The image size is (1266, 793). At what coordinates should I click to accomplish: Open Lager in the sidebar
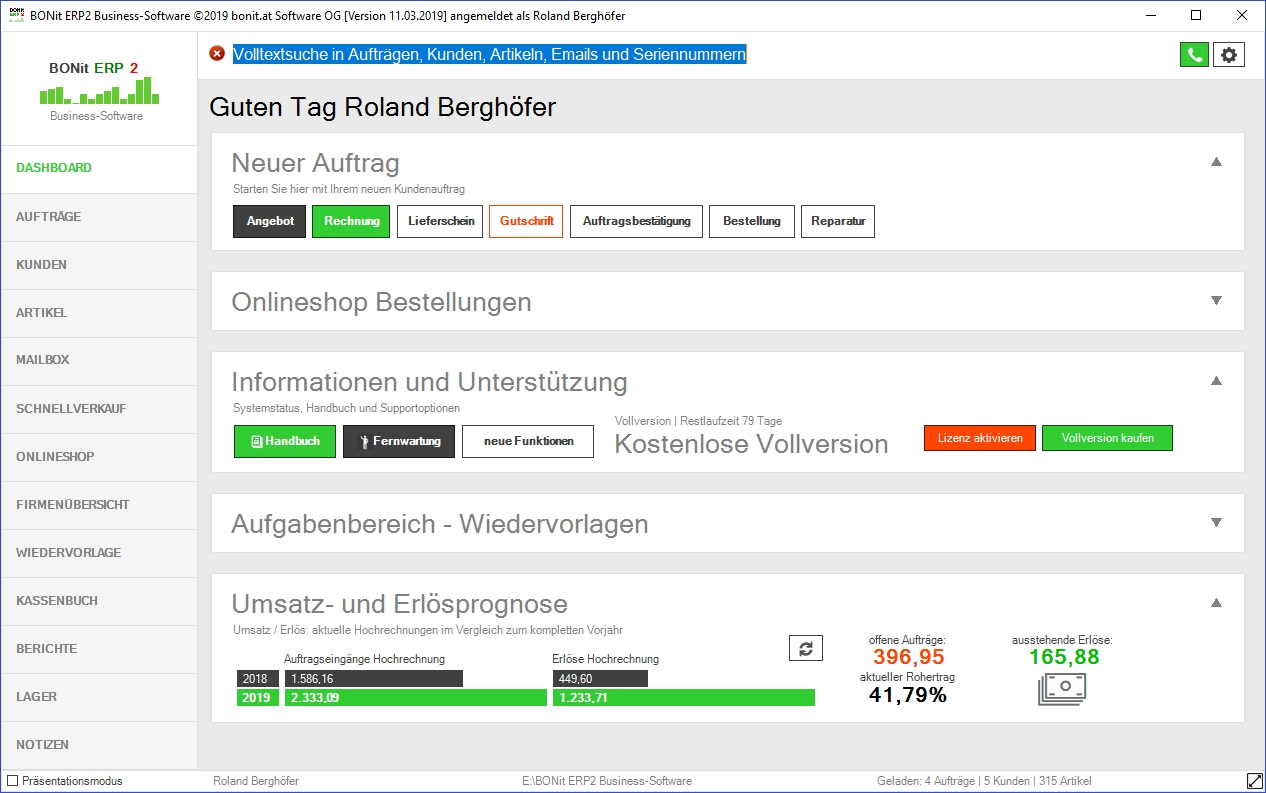(99, 697)
